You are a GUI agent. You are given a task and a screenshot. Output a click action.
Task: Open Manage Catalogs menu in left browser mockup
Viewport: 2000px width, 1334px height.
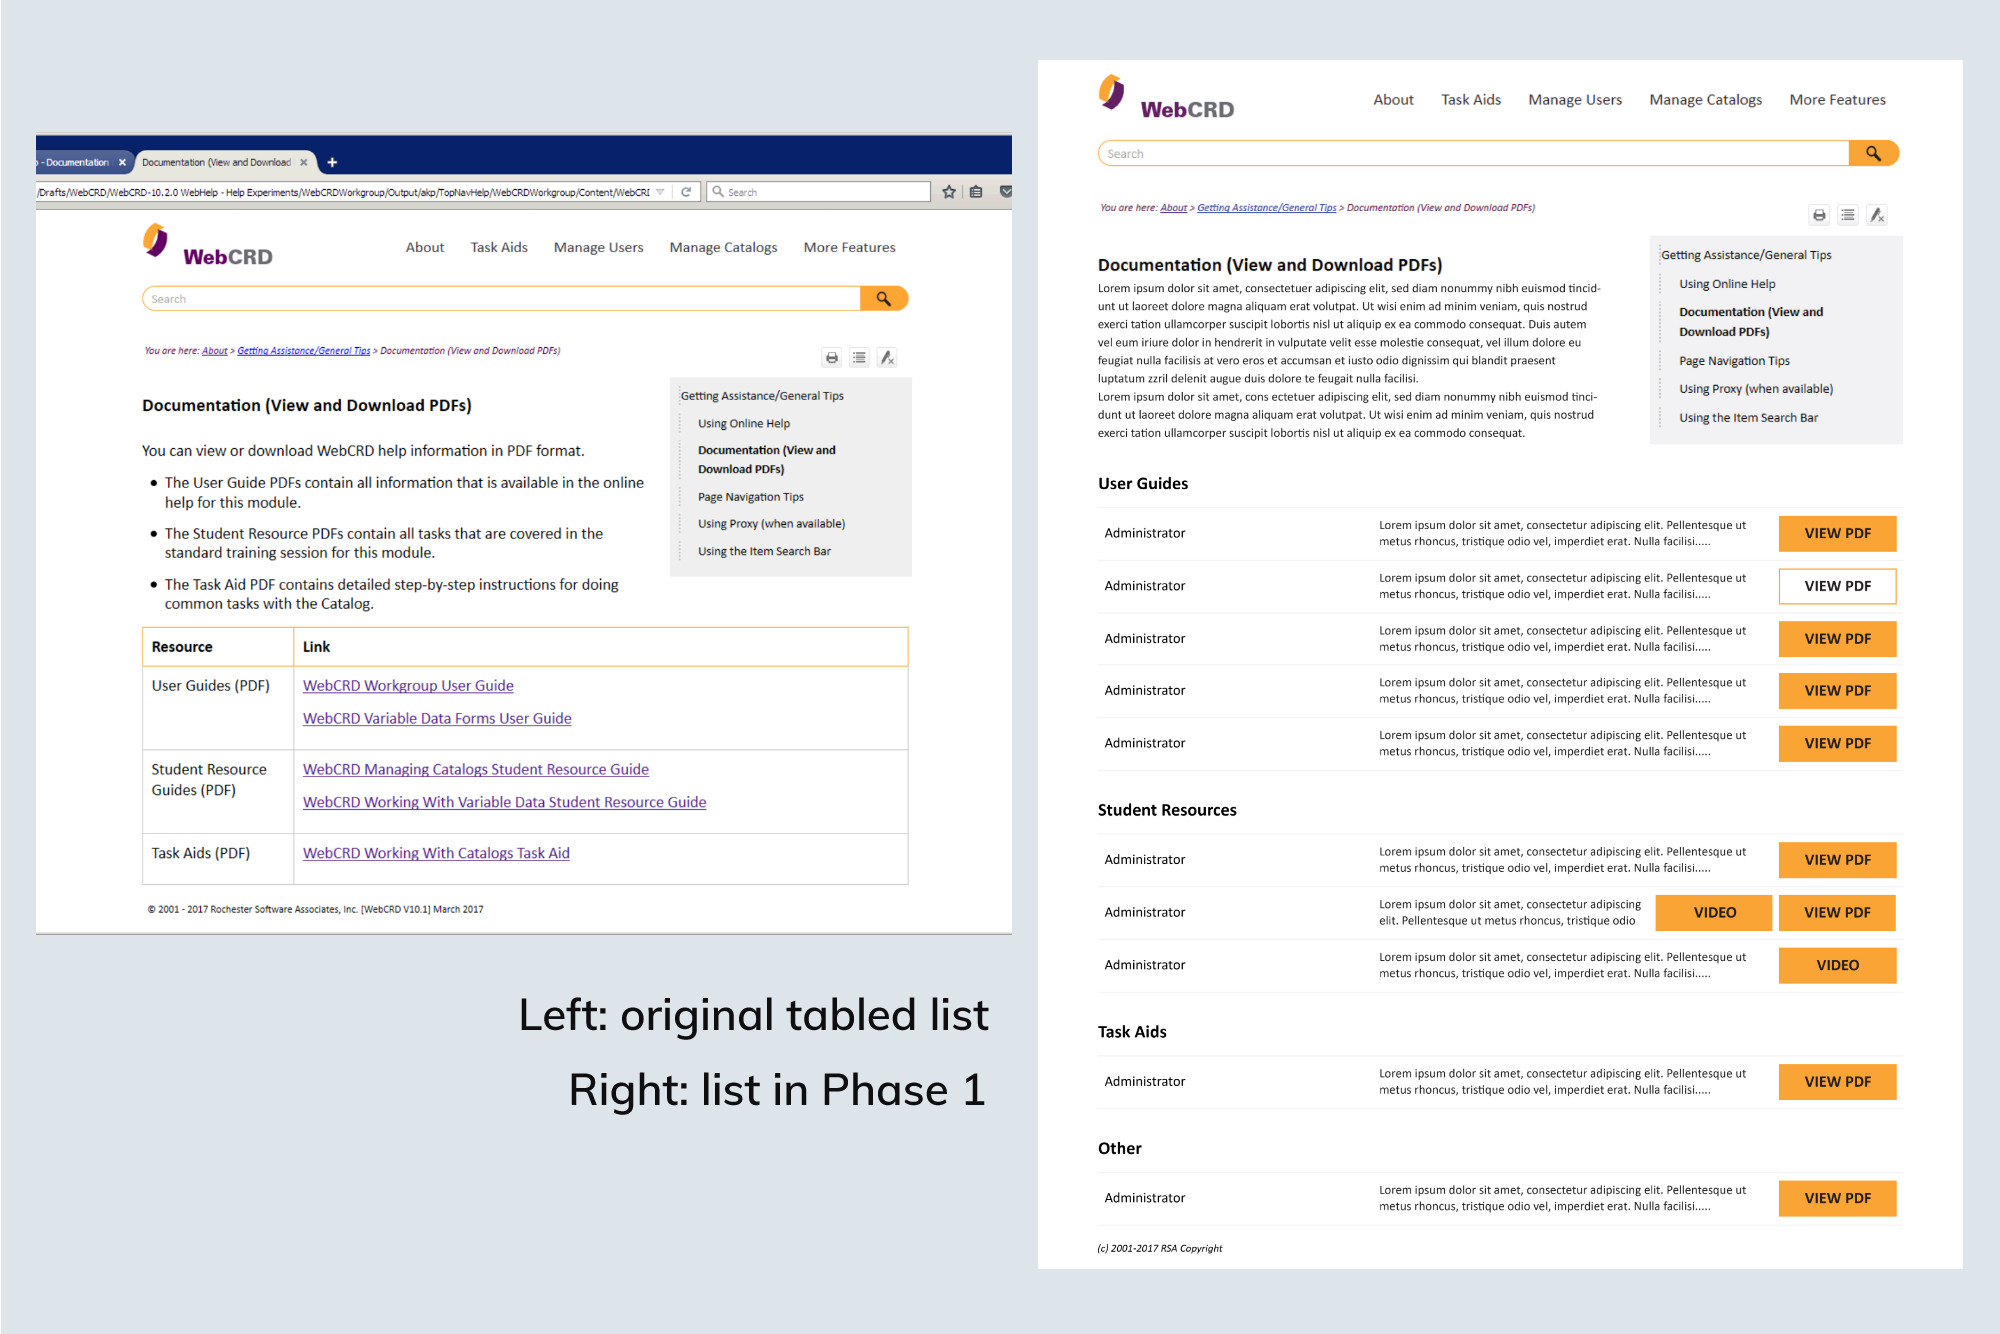coord(723,247)
